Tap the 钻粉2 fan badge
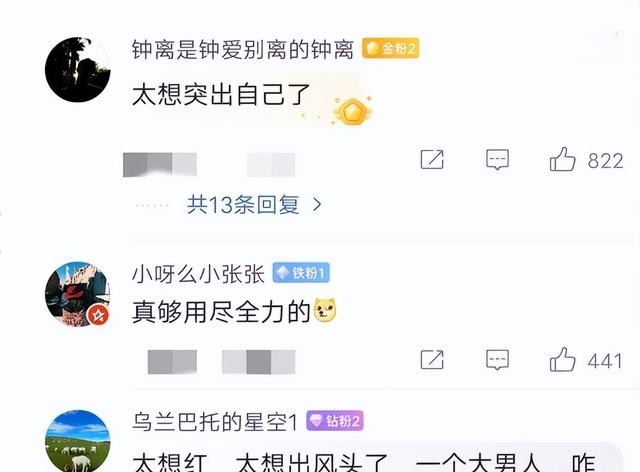Viewport: 640px width, 472px height. 335,421
